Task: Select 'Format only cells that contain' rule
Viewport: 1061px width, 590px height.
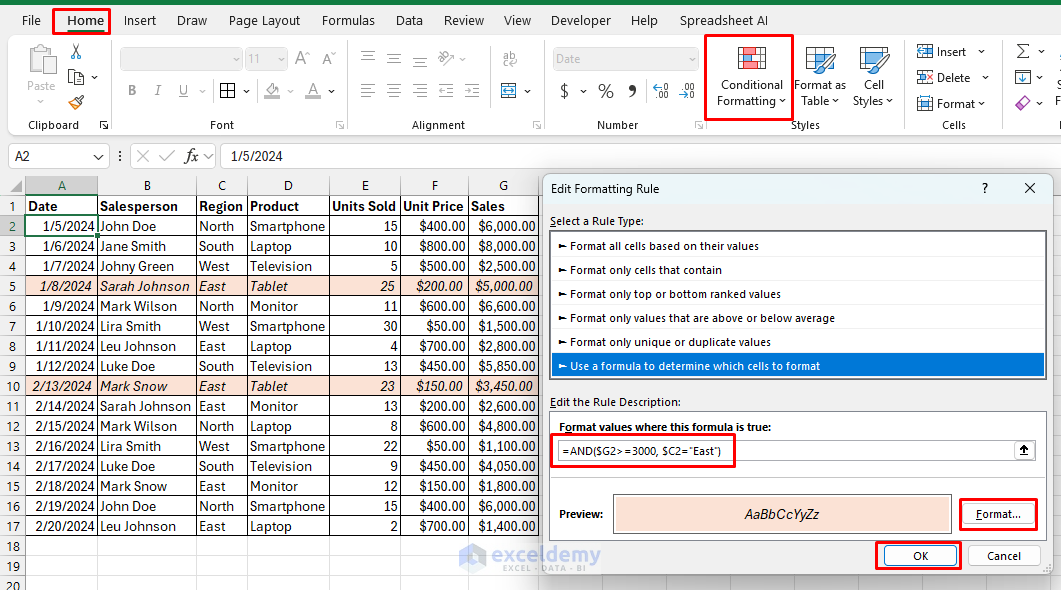Action: 645,270
